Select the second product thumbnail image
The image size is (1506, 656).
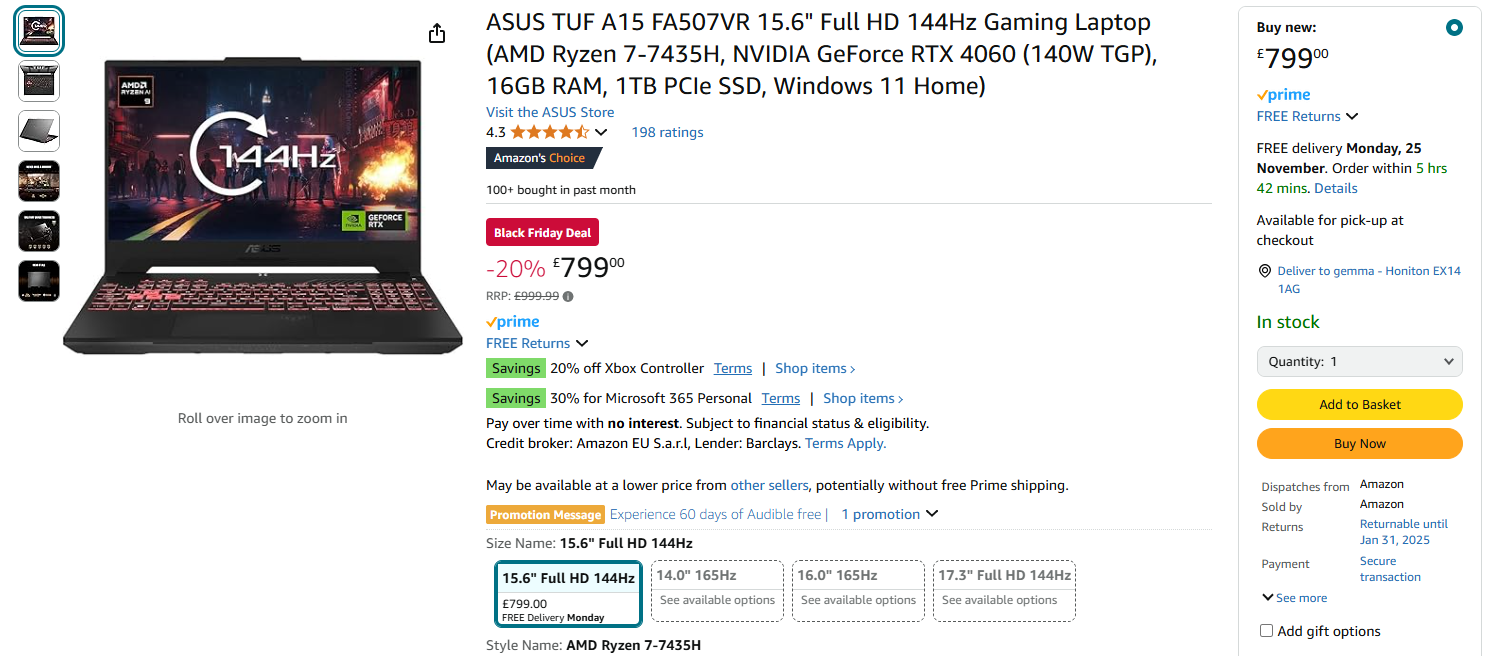(x=39, y=81)
